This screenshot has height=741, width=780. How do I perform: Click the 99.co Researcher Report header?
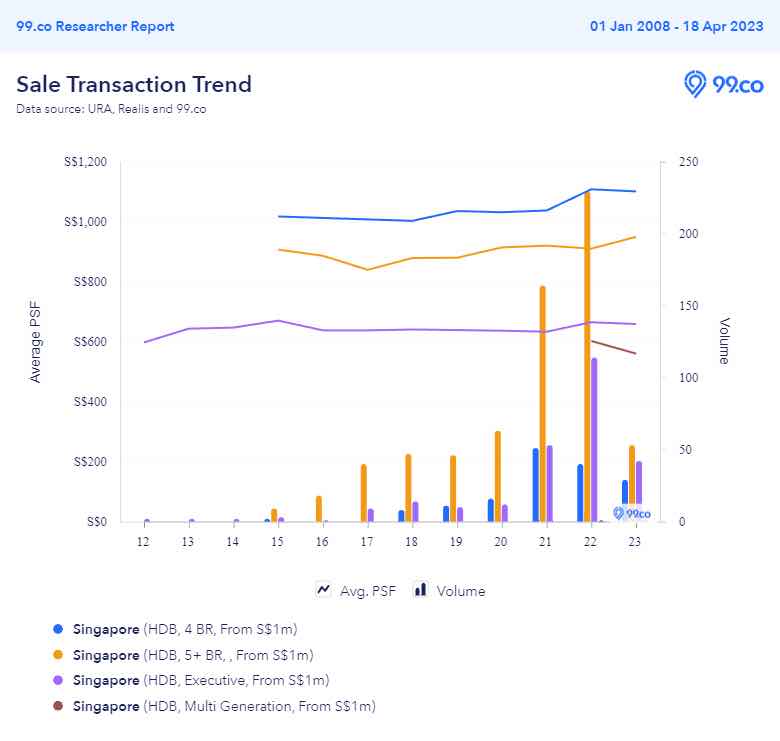(95, 26)
